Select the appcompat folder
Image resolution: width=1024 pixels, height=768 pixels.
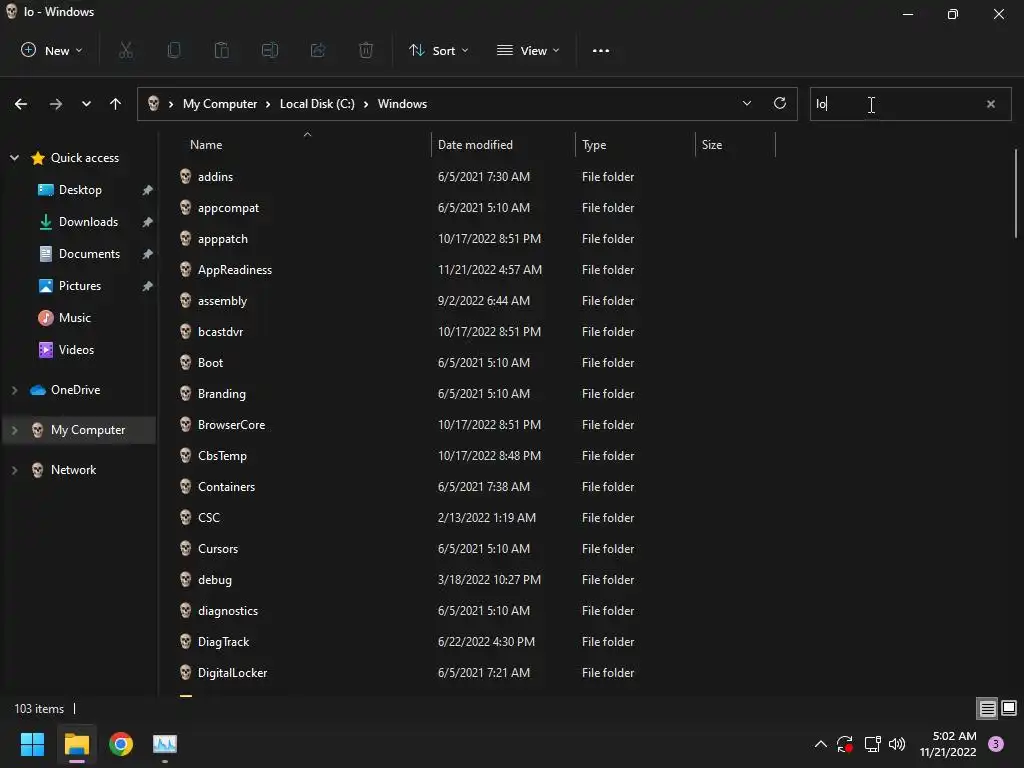(228, 208)
